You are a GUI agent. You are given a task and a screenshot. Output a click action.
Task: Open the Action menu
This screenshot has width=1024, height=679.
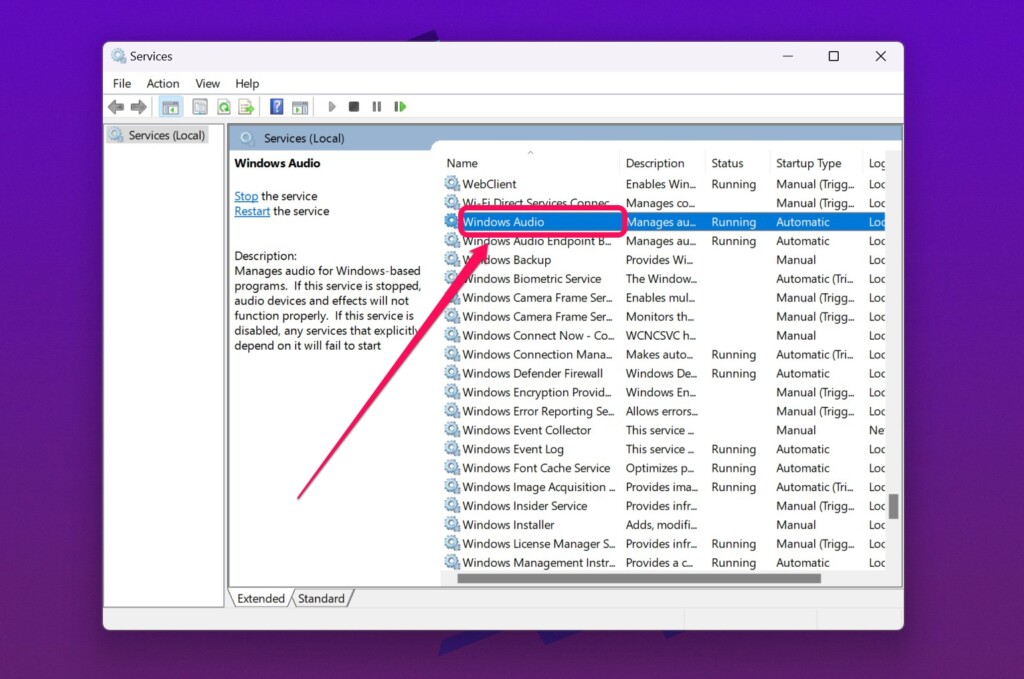163,84
